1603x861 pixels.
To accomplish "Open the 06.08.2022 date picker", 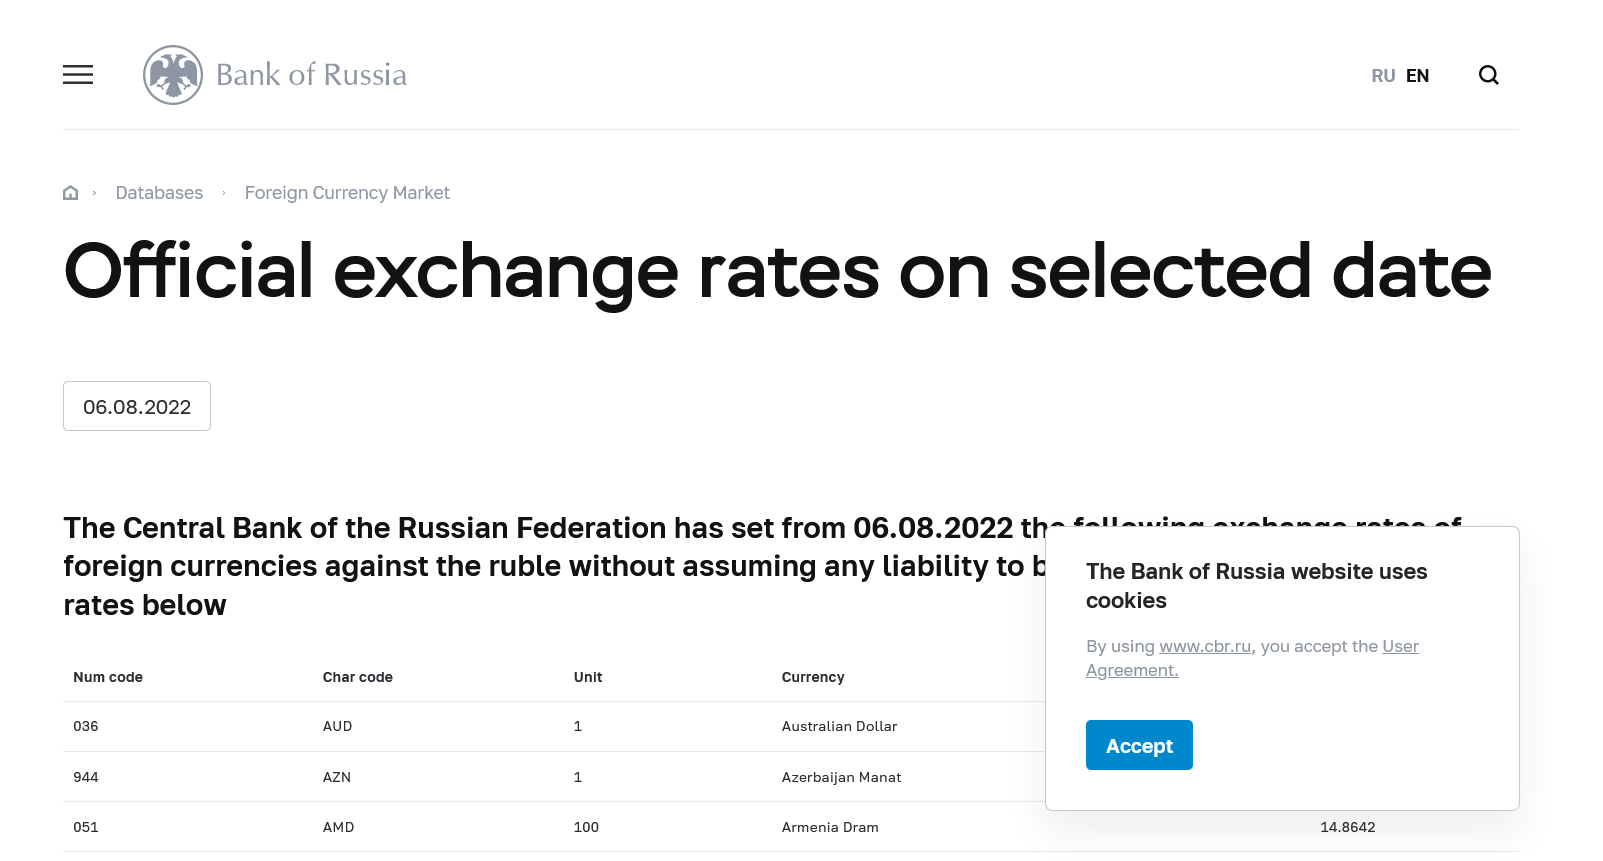I will coord(137,407).
